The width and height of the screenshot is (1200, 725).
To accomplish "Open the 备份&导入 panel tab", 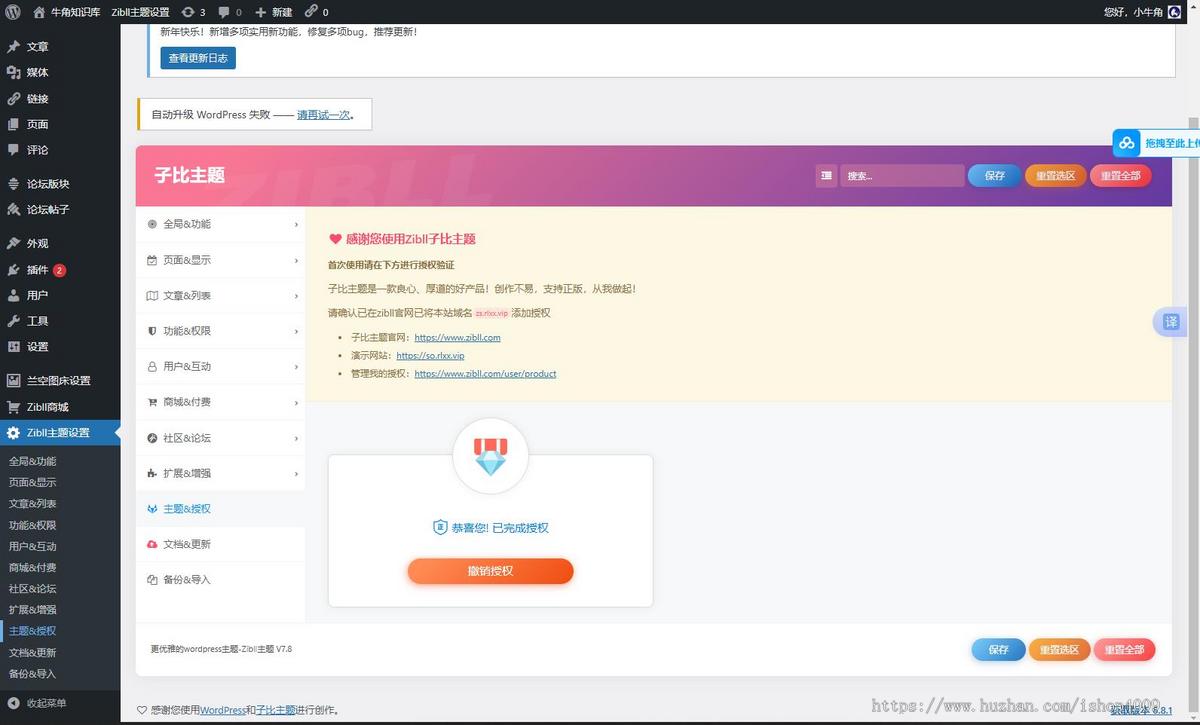I will 220,580.
